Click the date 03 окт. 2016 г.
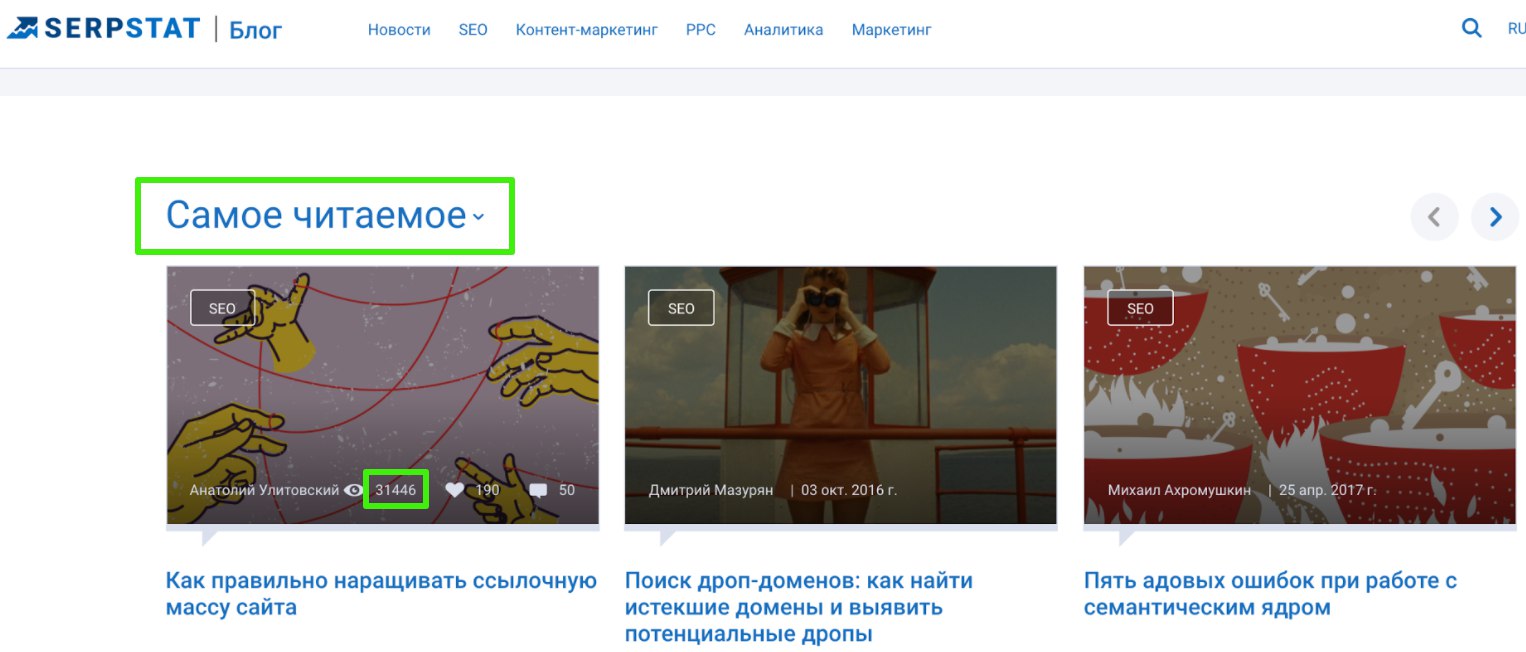This screenshot has height=652, width=1526. tap(849, 490)
